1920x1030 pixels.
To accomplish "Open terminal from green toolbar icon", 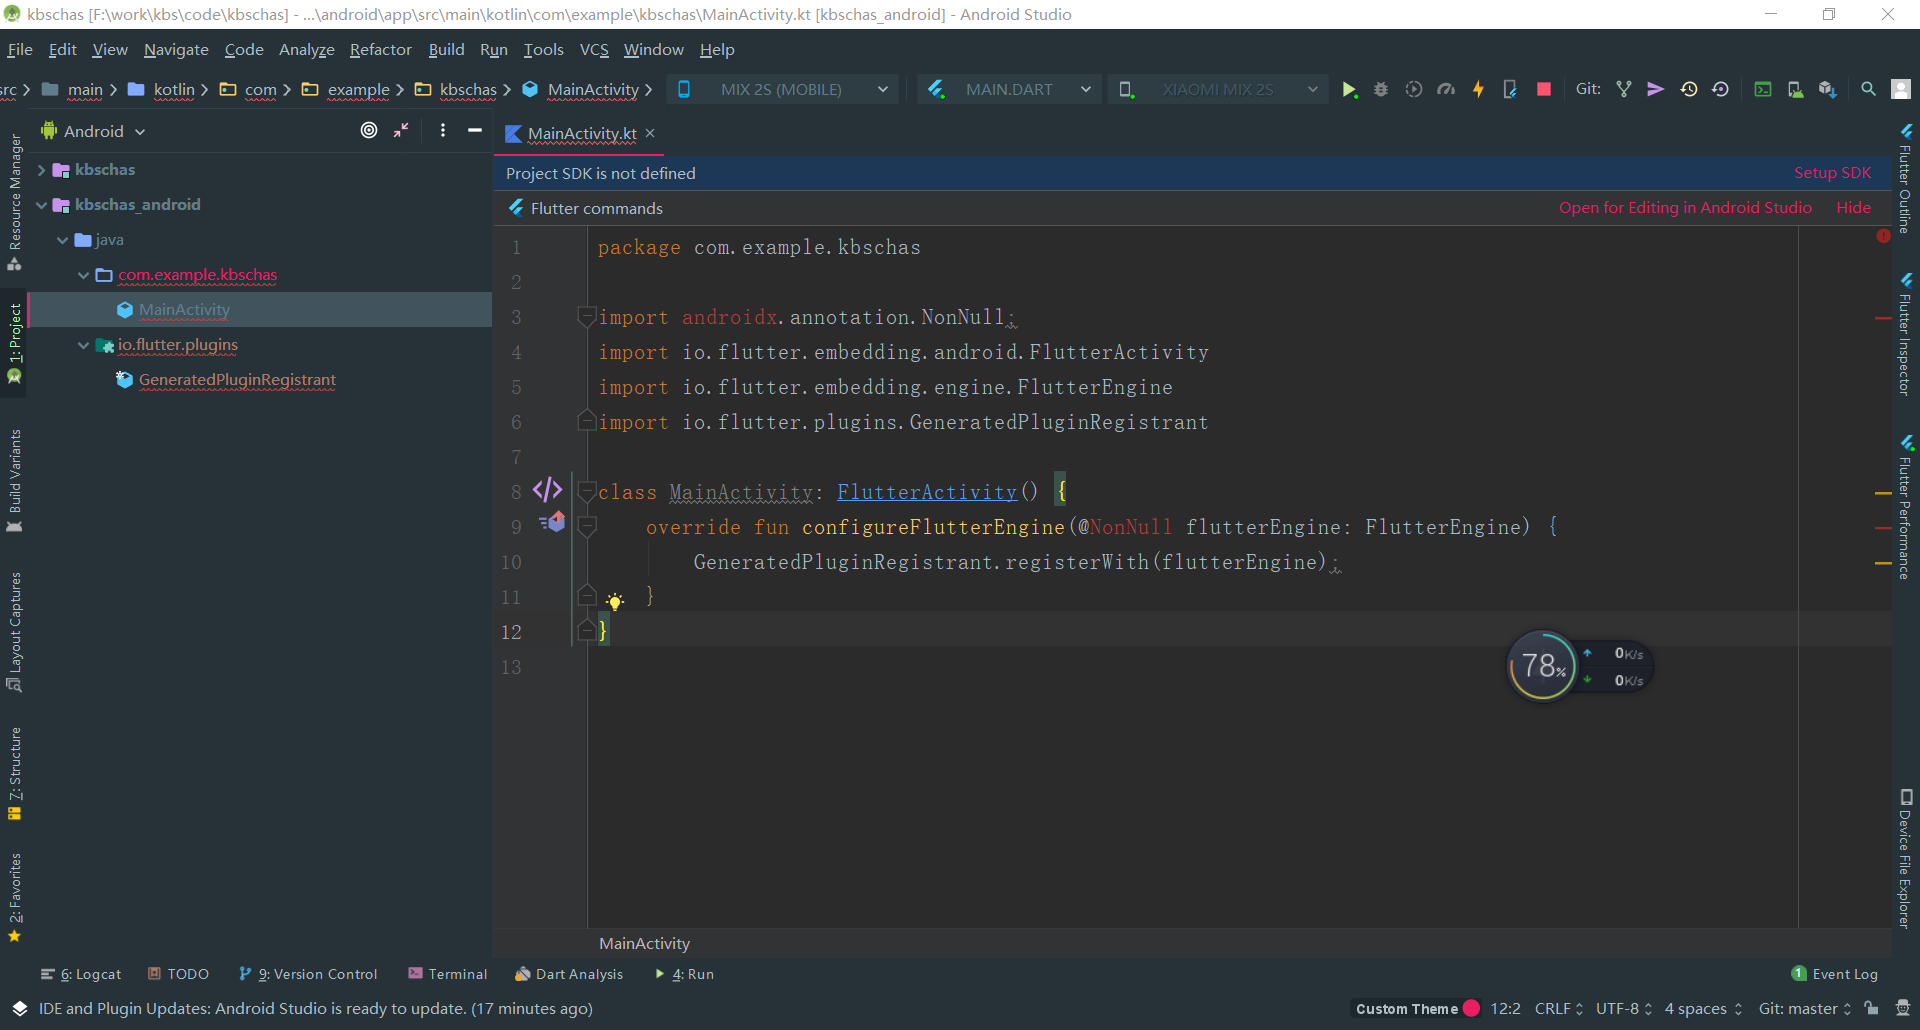I will tap(1763, 90).
